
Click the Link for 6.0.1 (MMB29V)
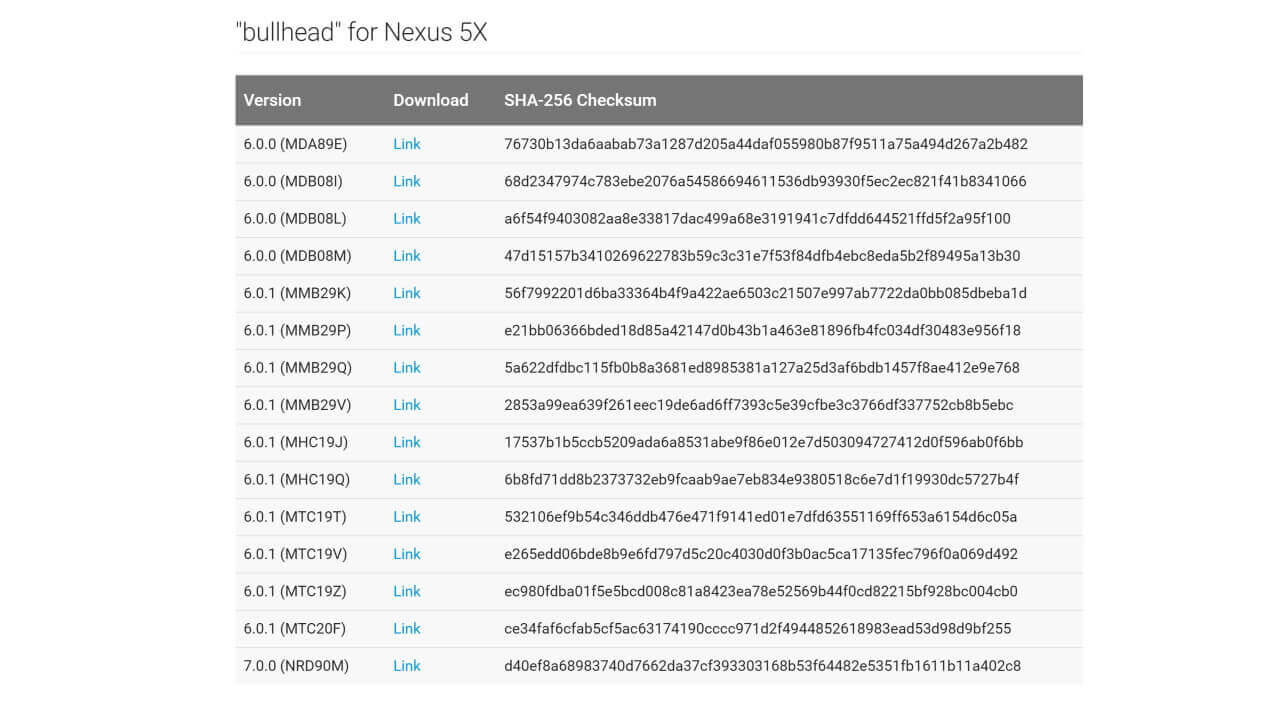(406, 405)
